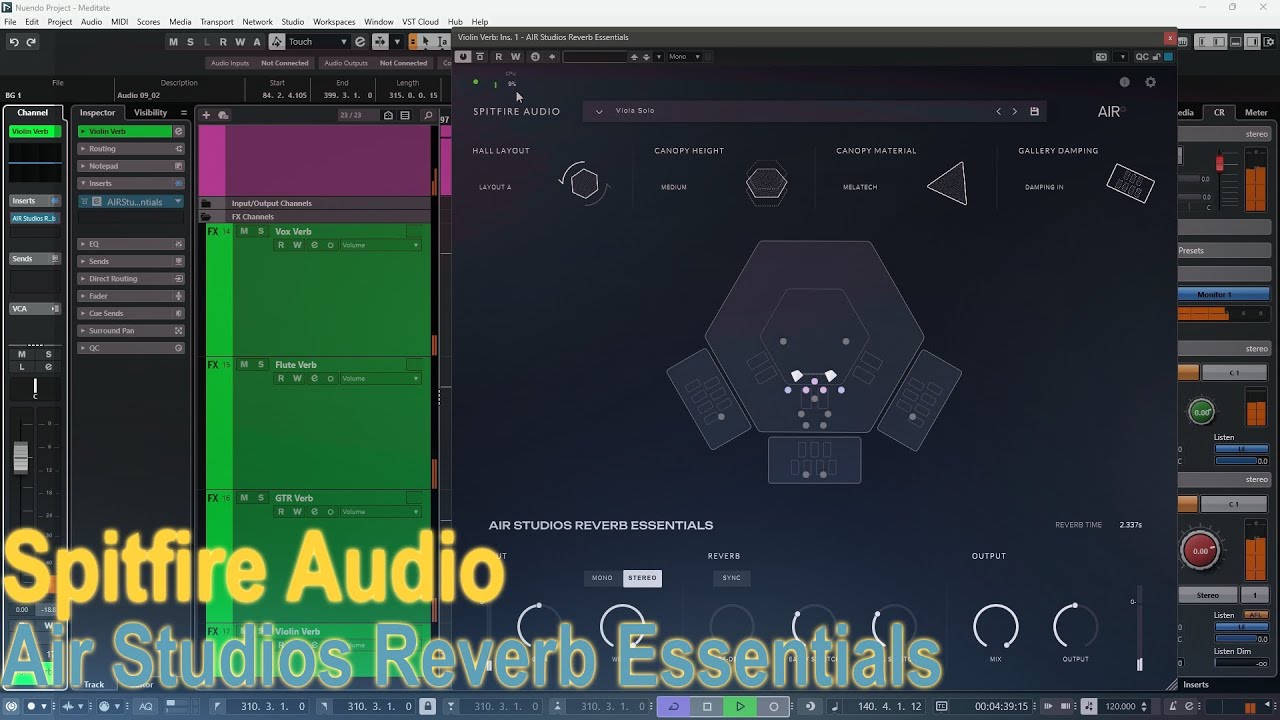The height and width of the screenshot is (720, 1280).
Task: Enable Read automation in plugin window
Action: click(x=499, y=57)
